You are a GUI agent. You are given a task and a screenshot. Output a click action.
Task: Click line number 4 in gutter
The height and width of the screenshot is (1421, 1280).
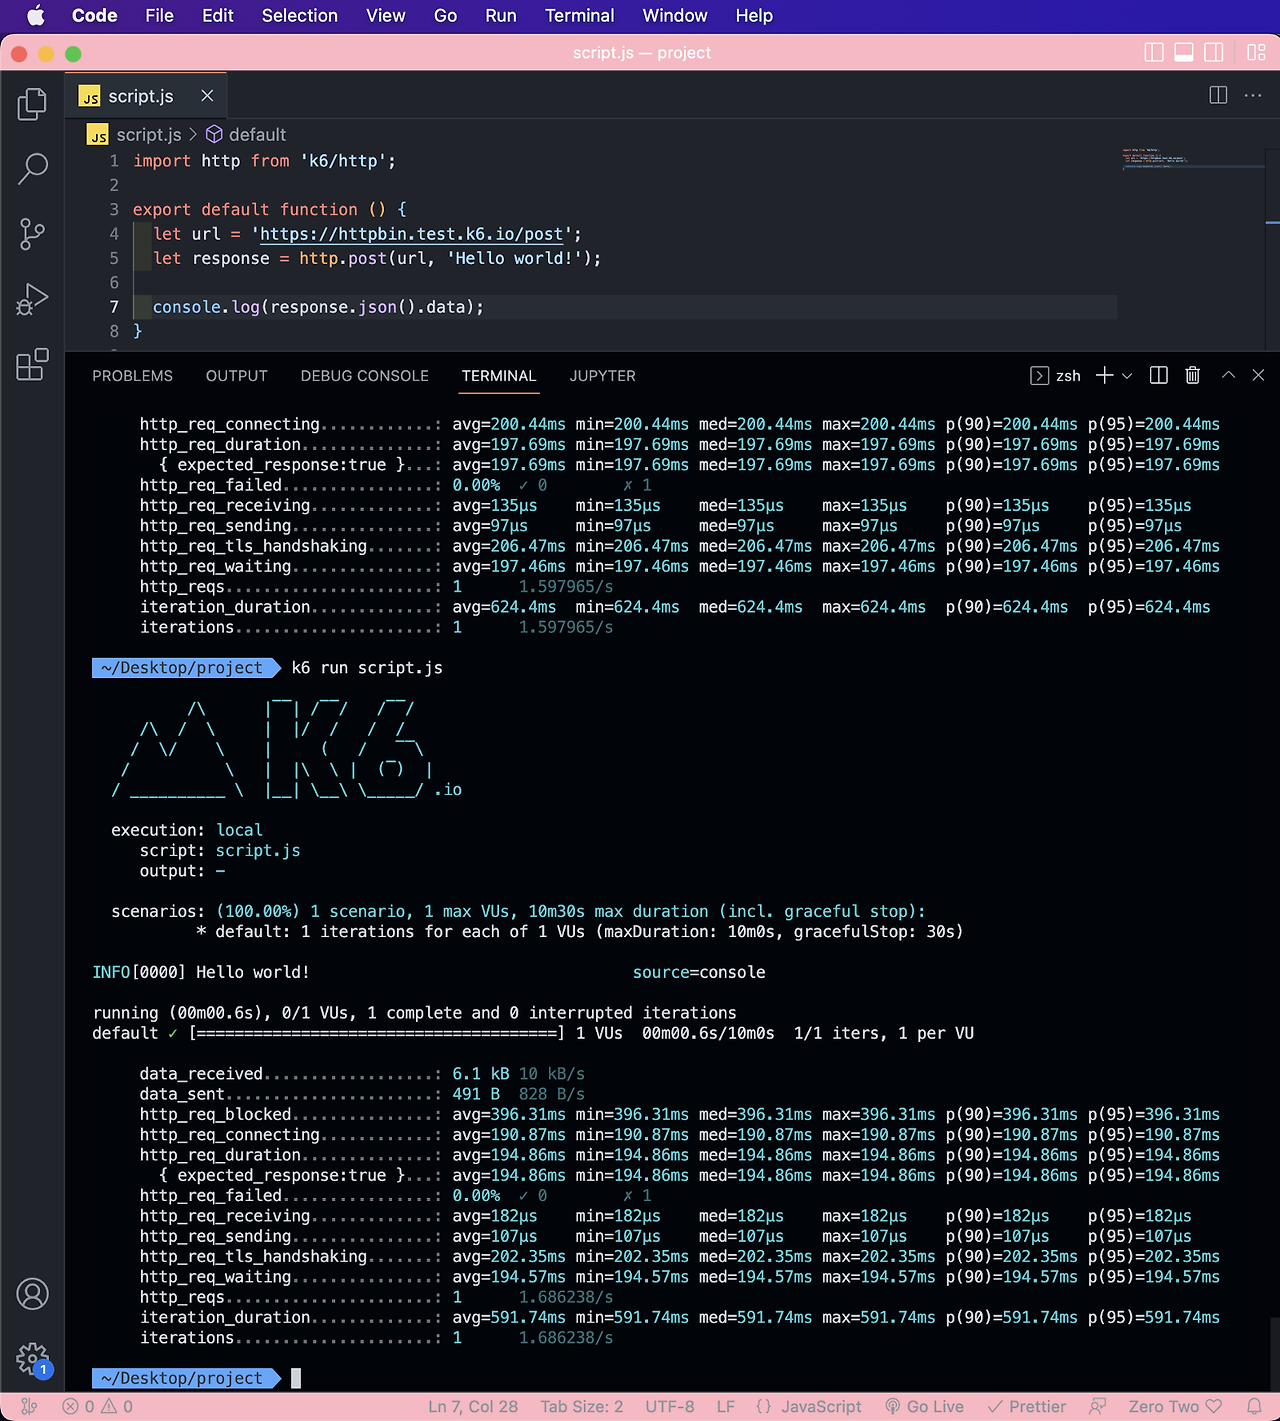(x=114, y=234)
